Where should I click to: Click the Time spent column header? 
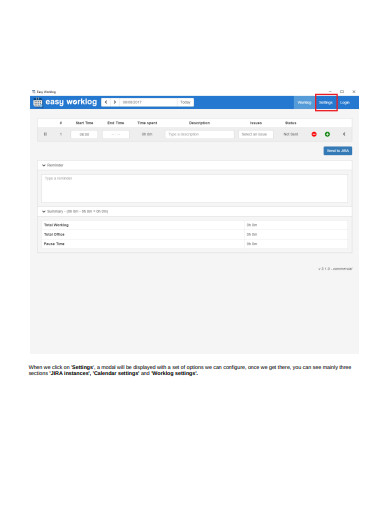tap(147, 123)
